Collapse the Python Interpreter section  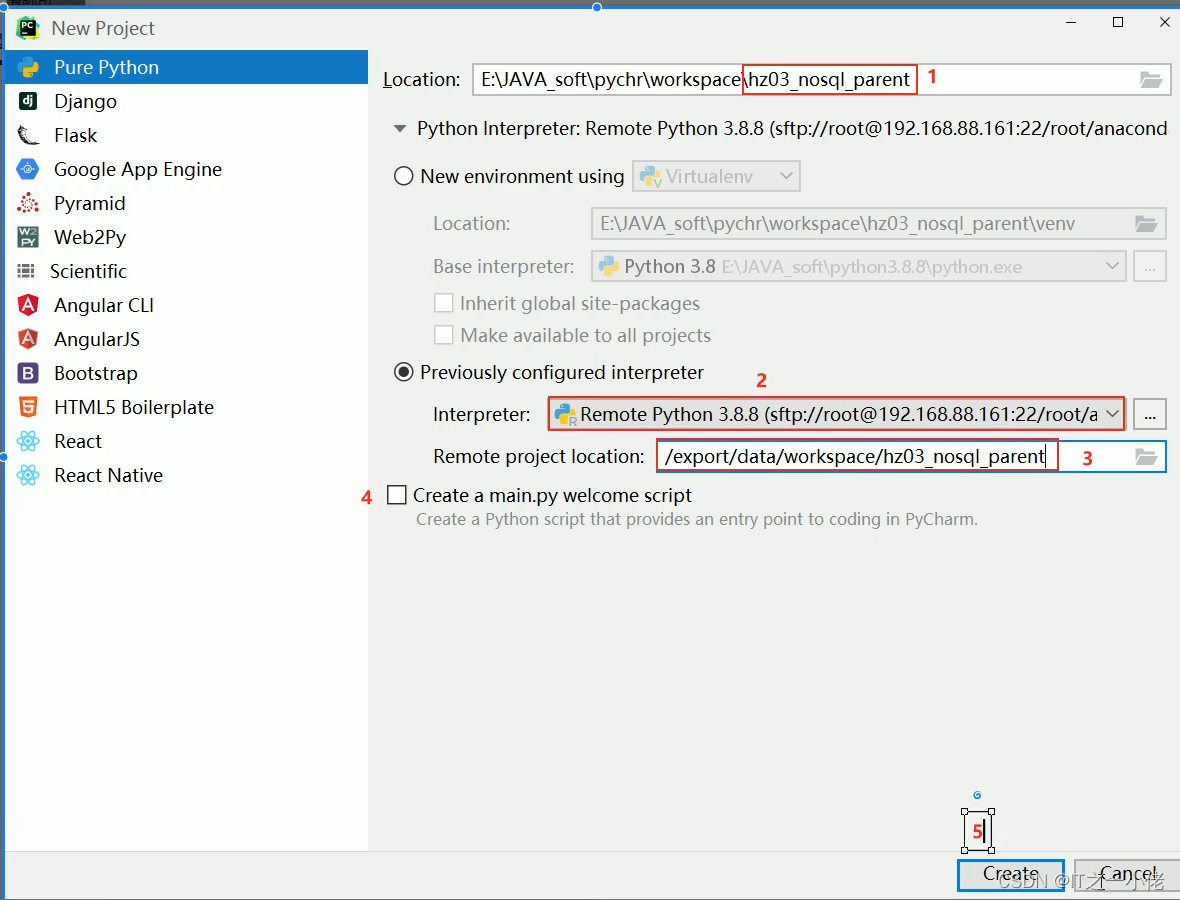pos(400,129)
